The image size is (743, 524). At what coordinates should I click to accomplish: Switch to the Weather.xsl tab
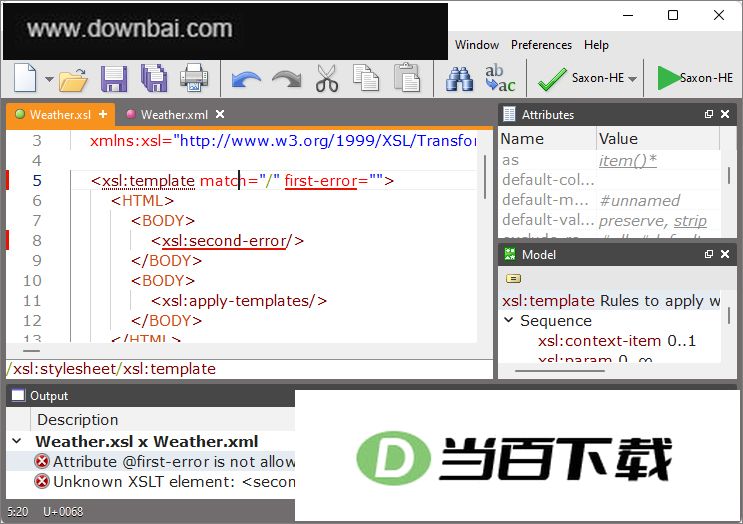click(60, 115)
